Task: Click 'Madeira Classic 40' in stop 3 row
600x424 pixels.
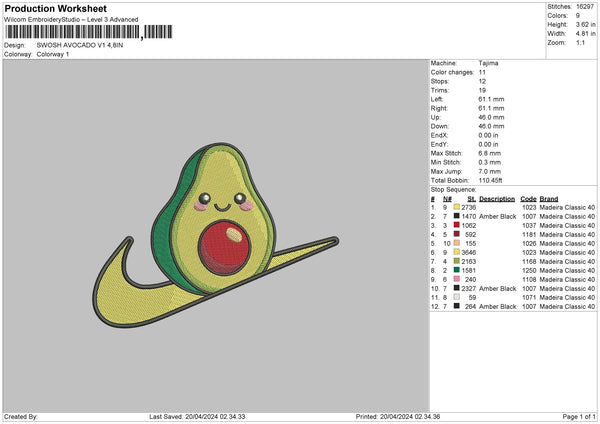Action: click(x=567, y=225)
